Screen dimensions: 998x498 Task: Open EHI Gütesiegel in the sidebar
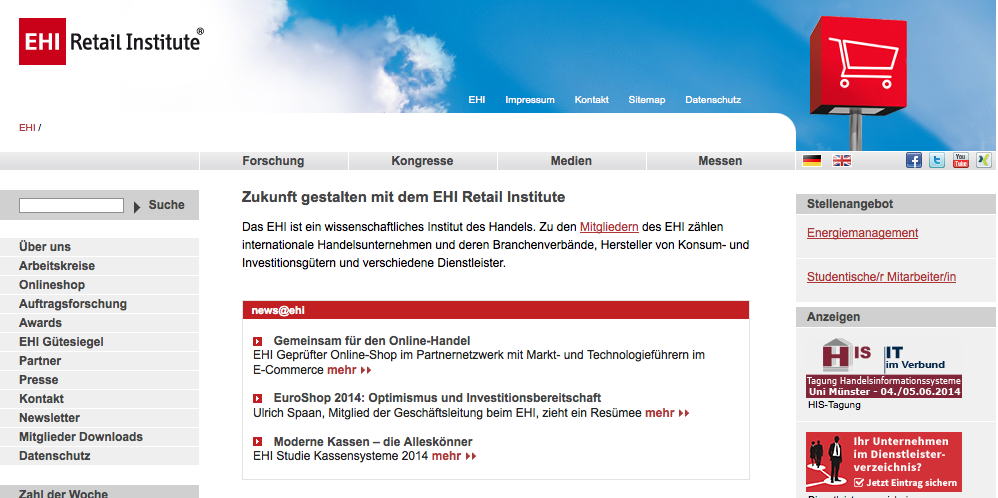click(99, 342)
